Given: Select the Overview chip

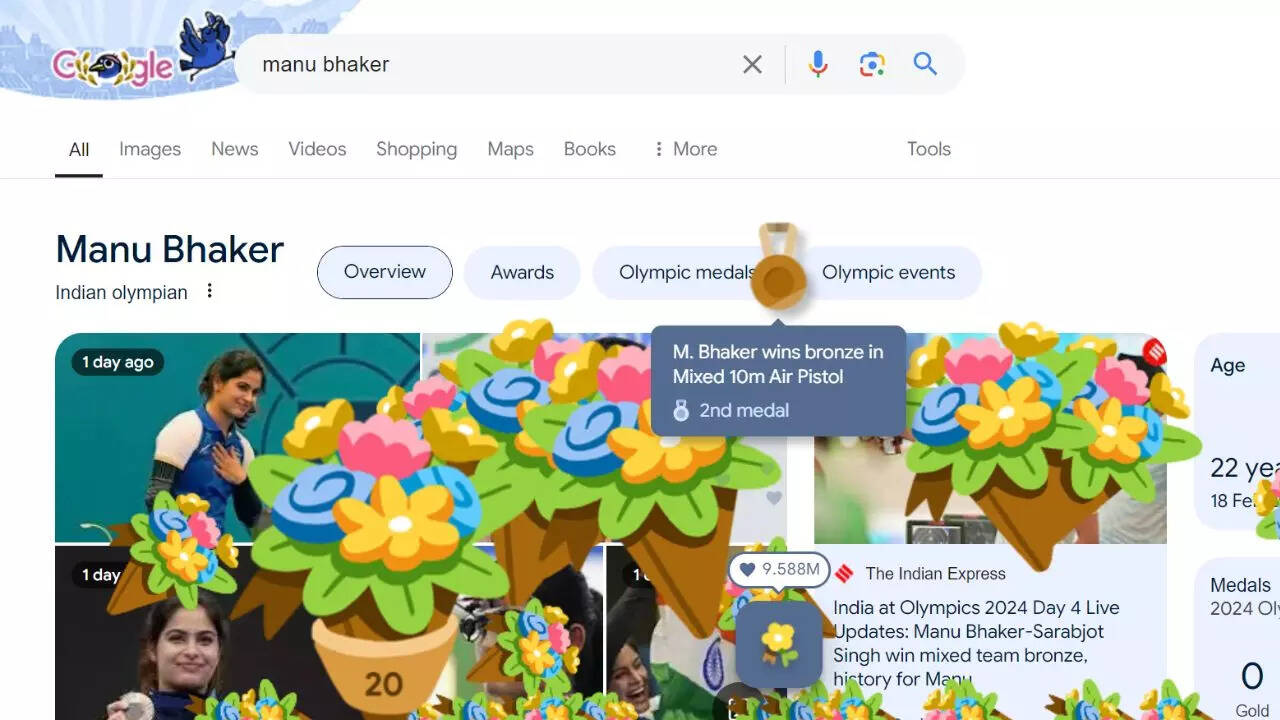Looking at the screenshot, I should tap(385, 272).
